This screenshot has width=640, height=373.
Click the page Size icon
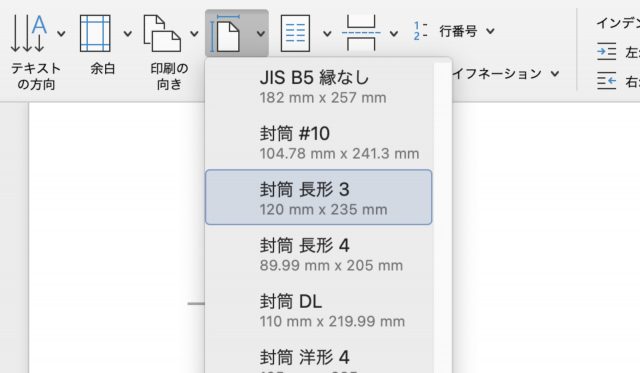(225, 33)
